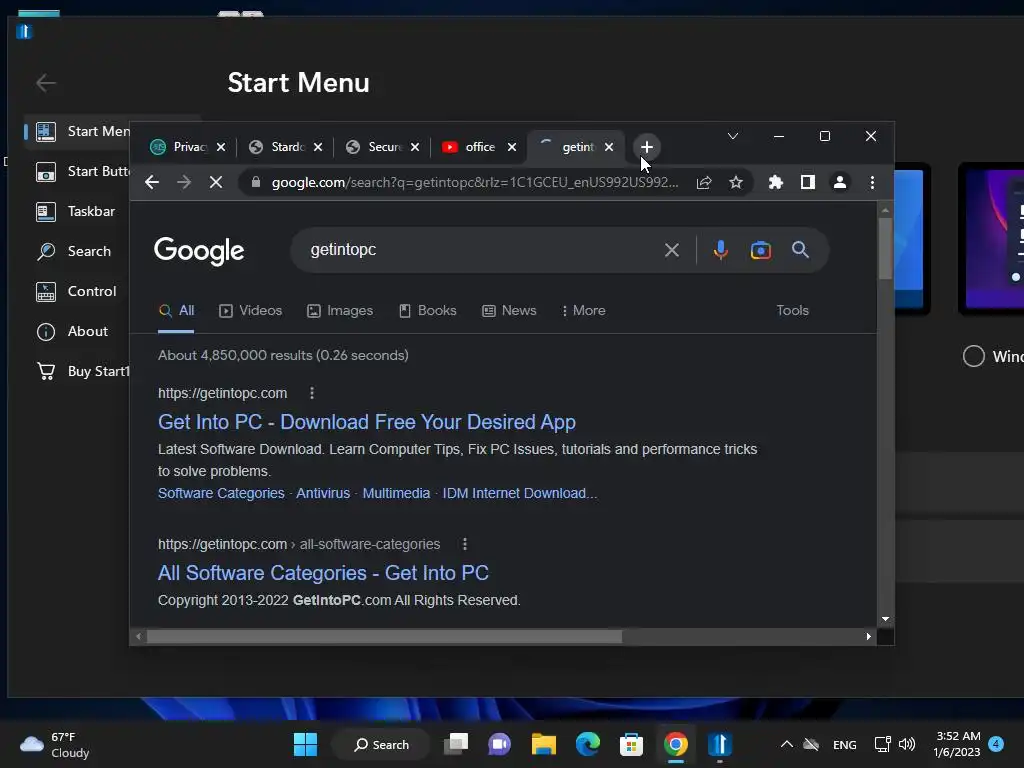Open options for all-software-categories result
This screenshot has height=768, width=1024.
(x=465, y=544)
